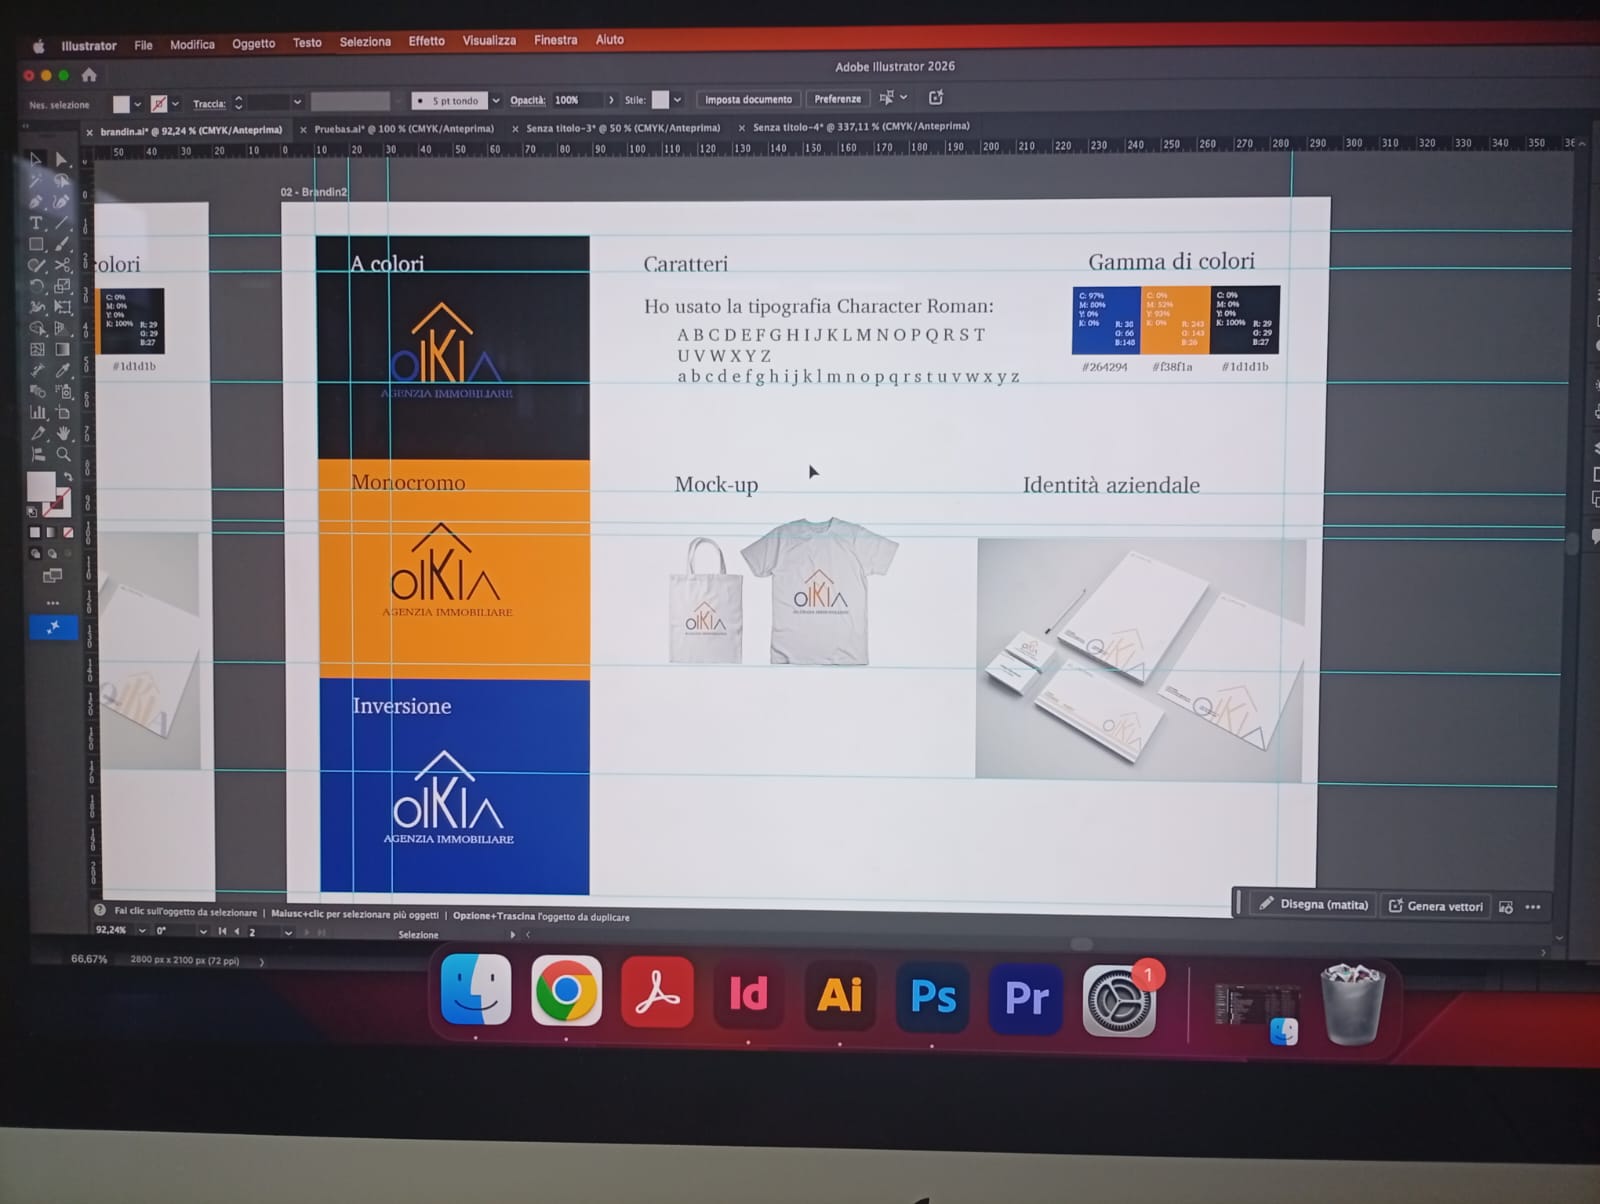Viewport: 1600px width, 1204px height.
Task: Pick the Scissors tool
Action: (62, 266)
